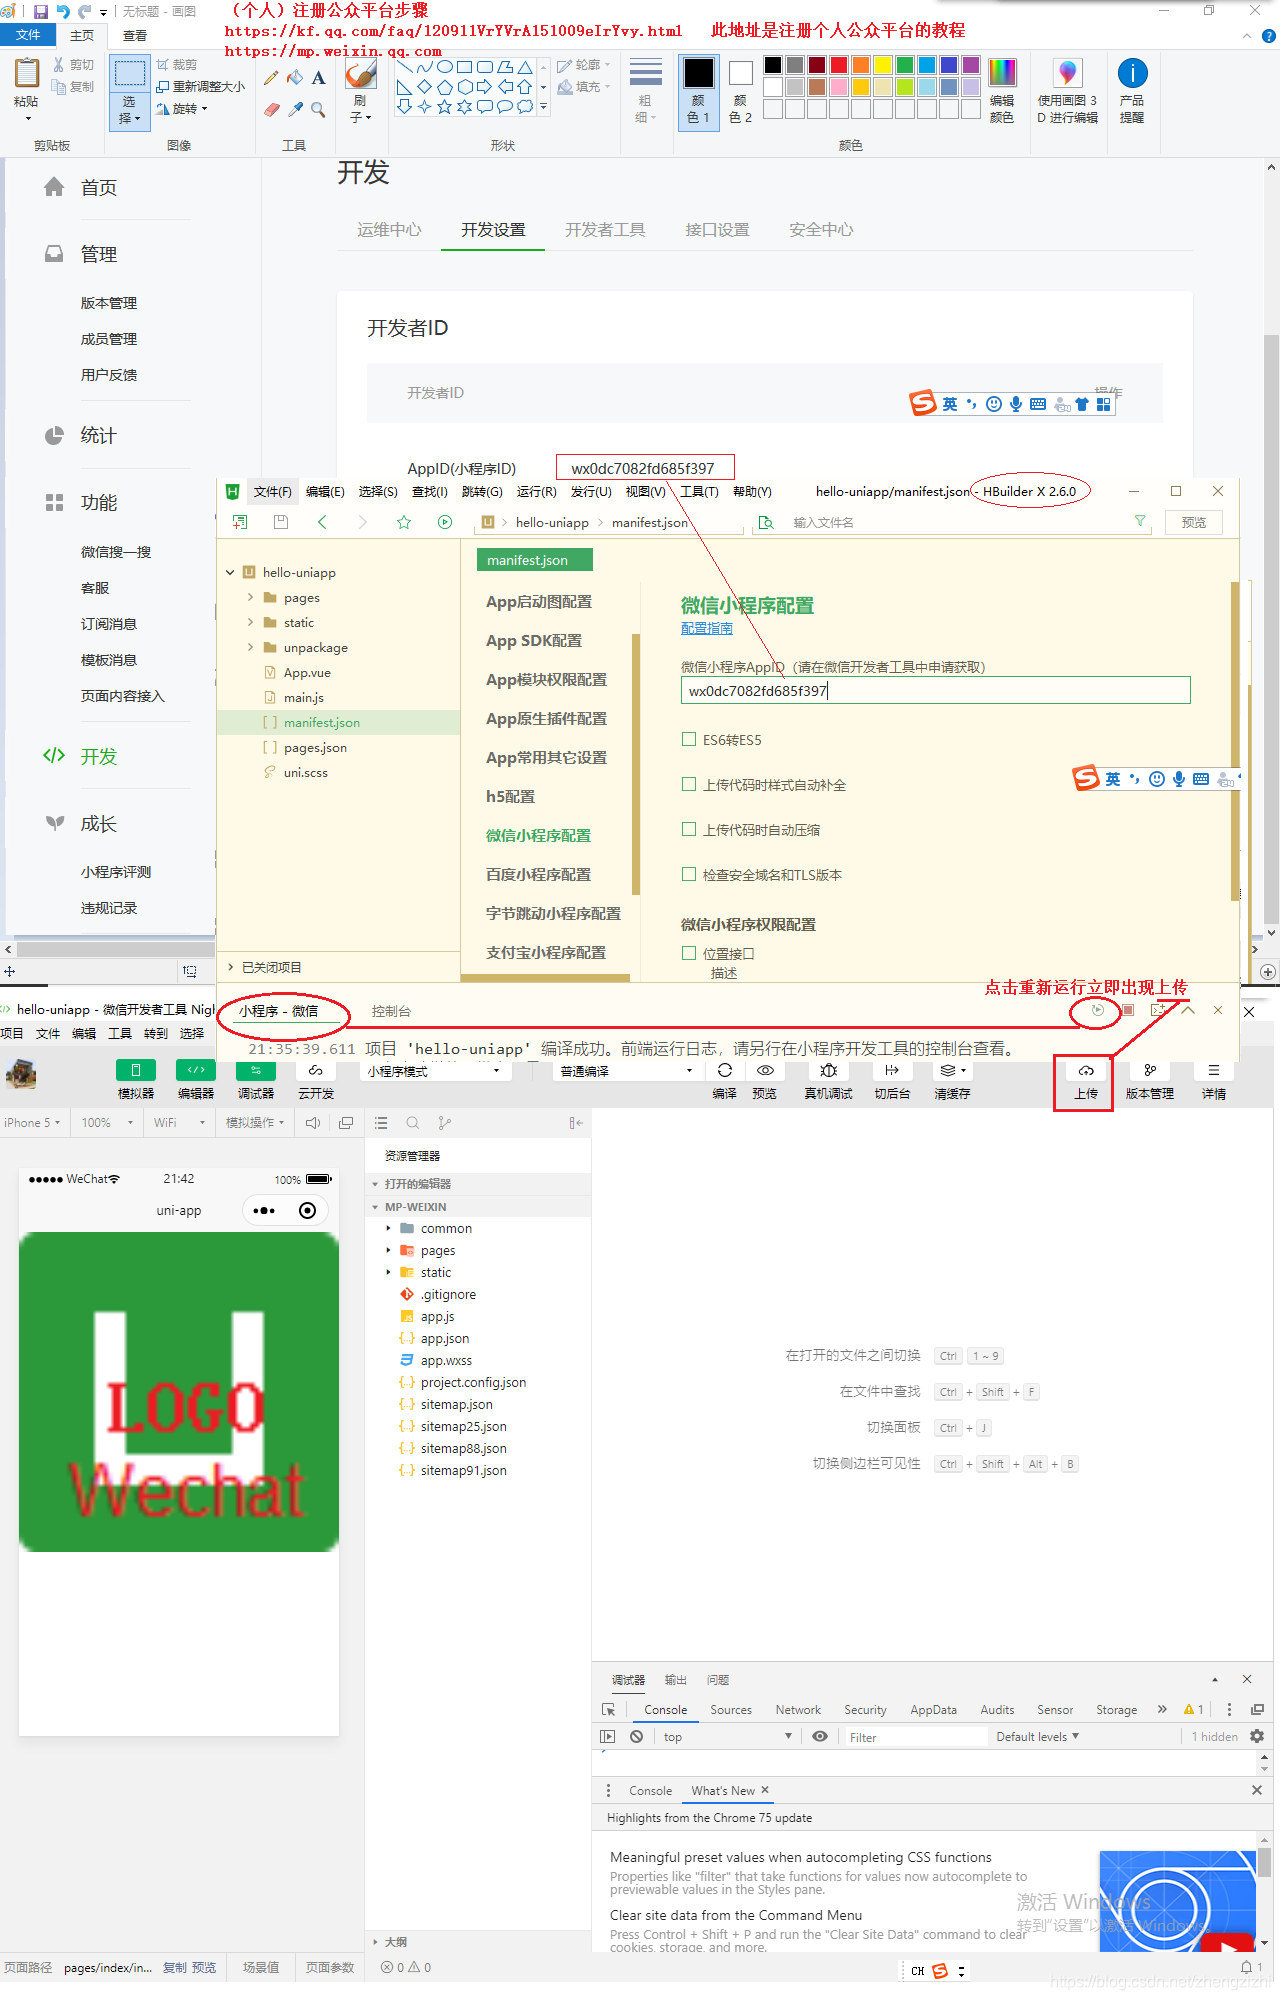Enable the 位置接口 checkbox
This screenshot has height=2000, width=1280.
pos(688,953)
